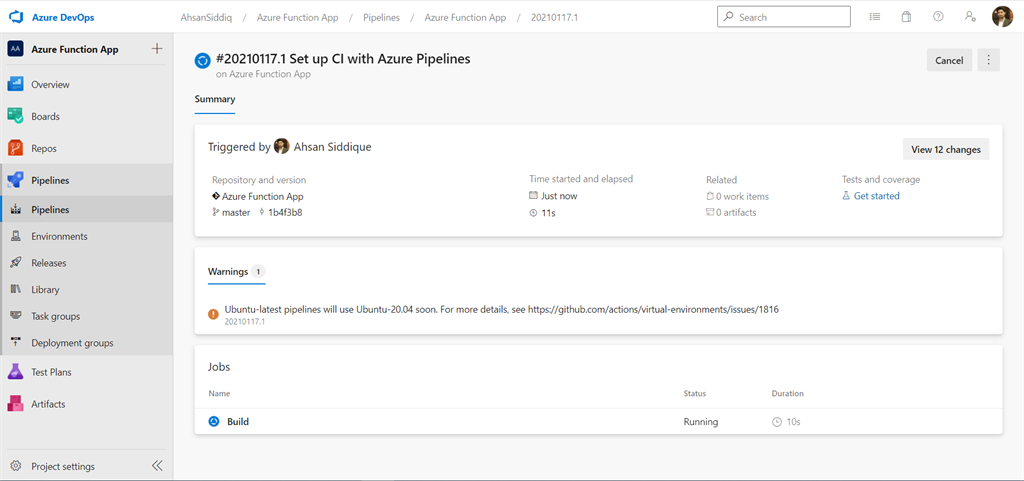Click Azure Function App project title in sidebar
Viewport: 1024px width, 481px height.
75,49
